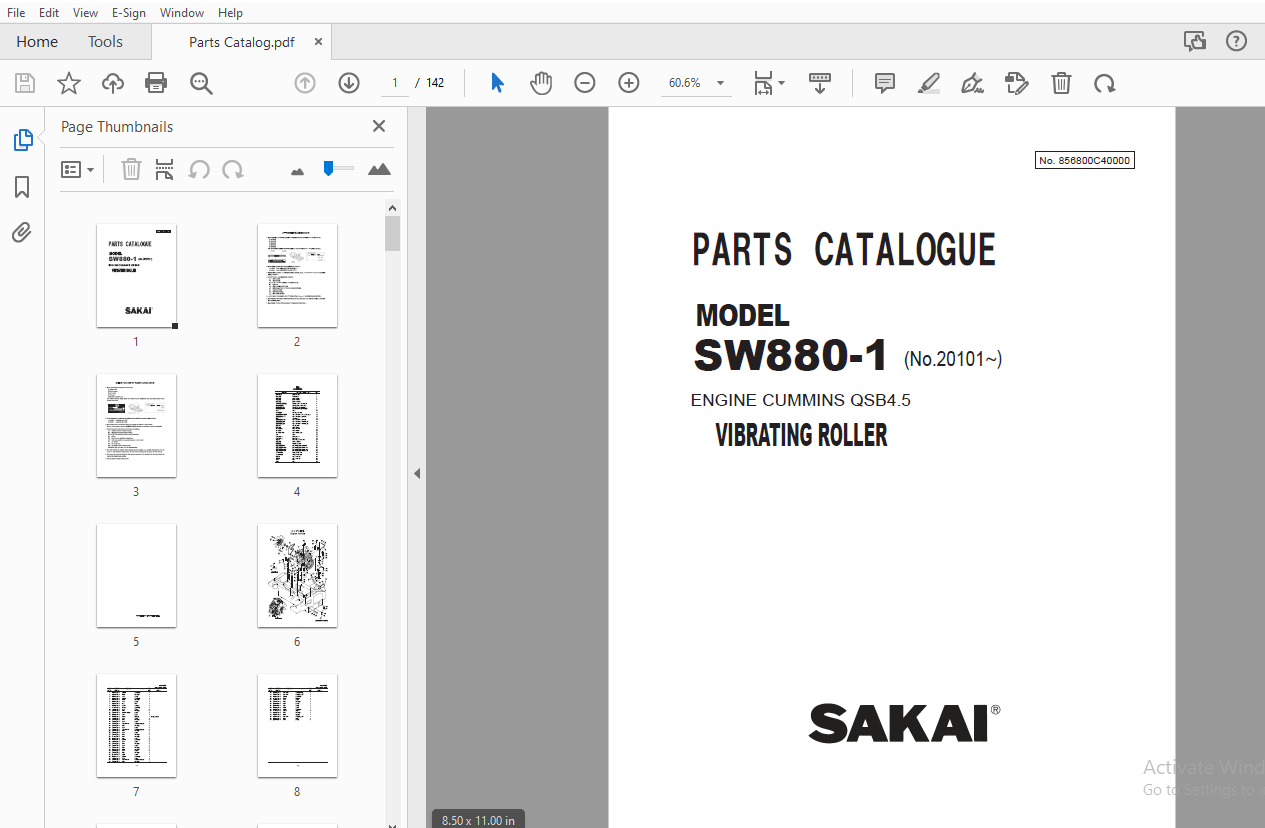Screen dimensions: 1265x828
Task: Click the trash delete icon in toolbar
Action: (x=1061, y=83)
